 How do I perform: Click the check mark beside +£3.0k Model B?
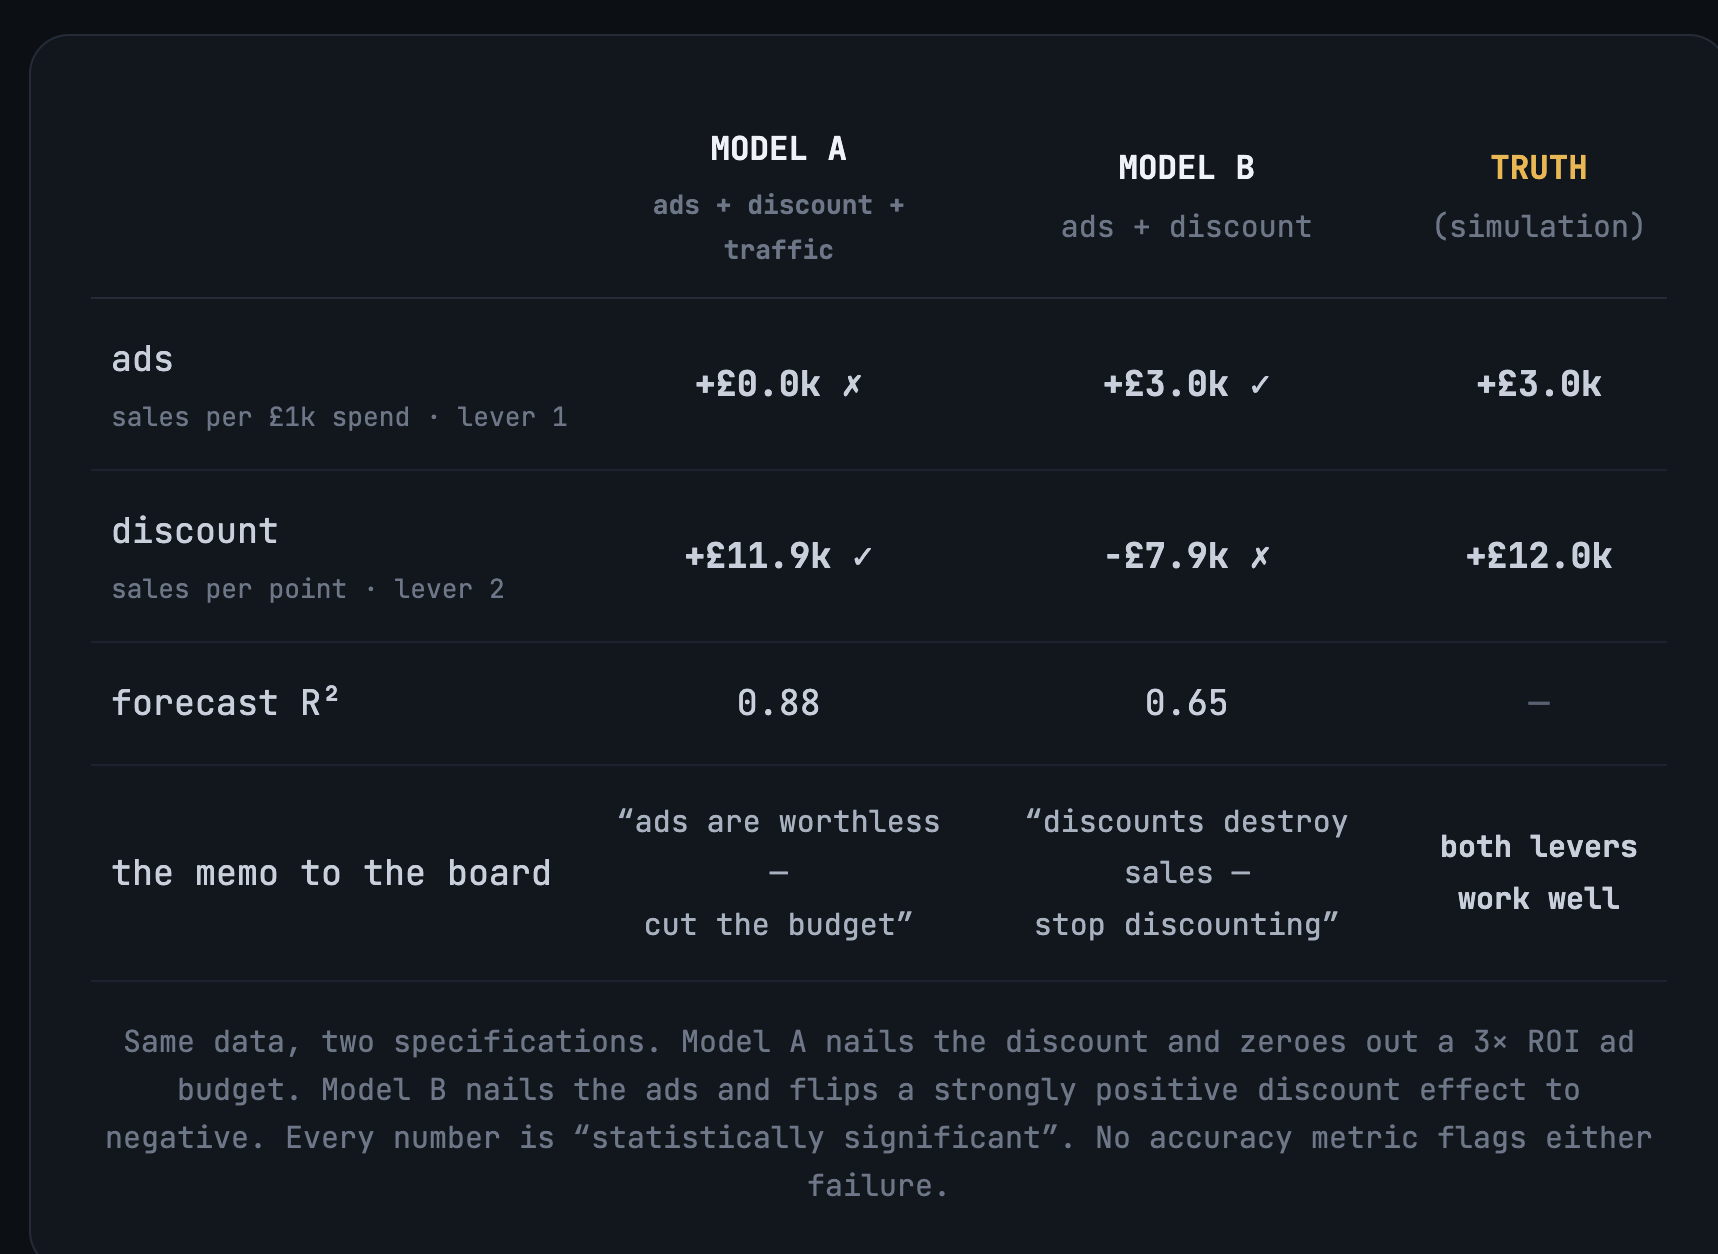[x=1260, y=385]
